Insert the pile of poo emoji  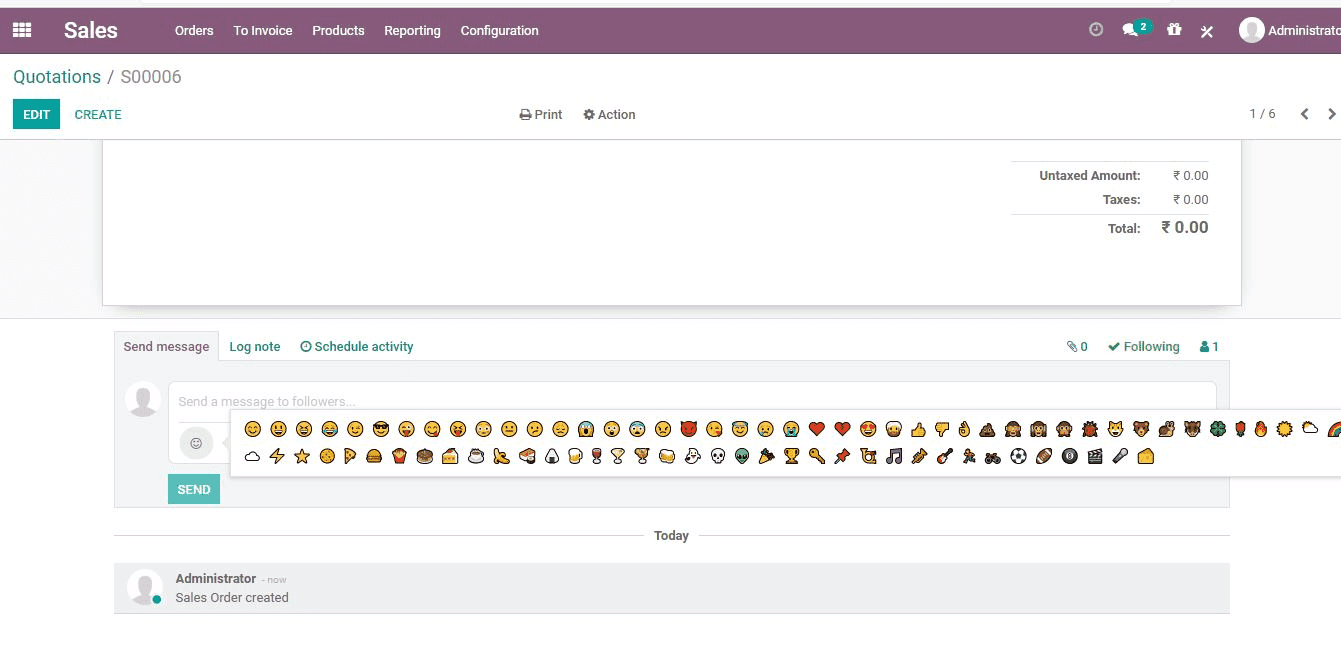tap(987, 429)
